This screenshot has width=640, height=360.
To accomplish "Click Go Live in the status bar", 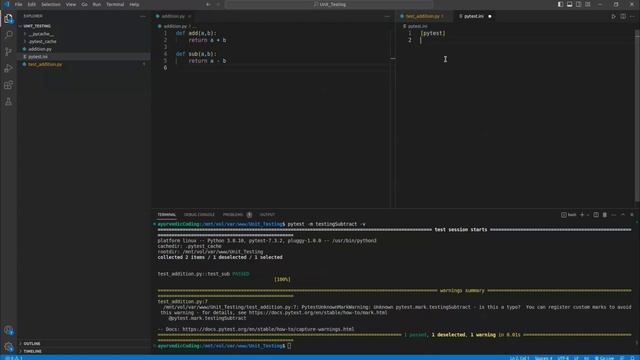I will 604,358.
